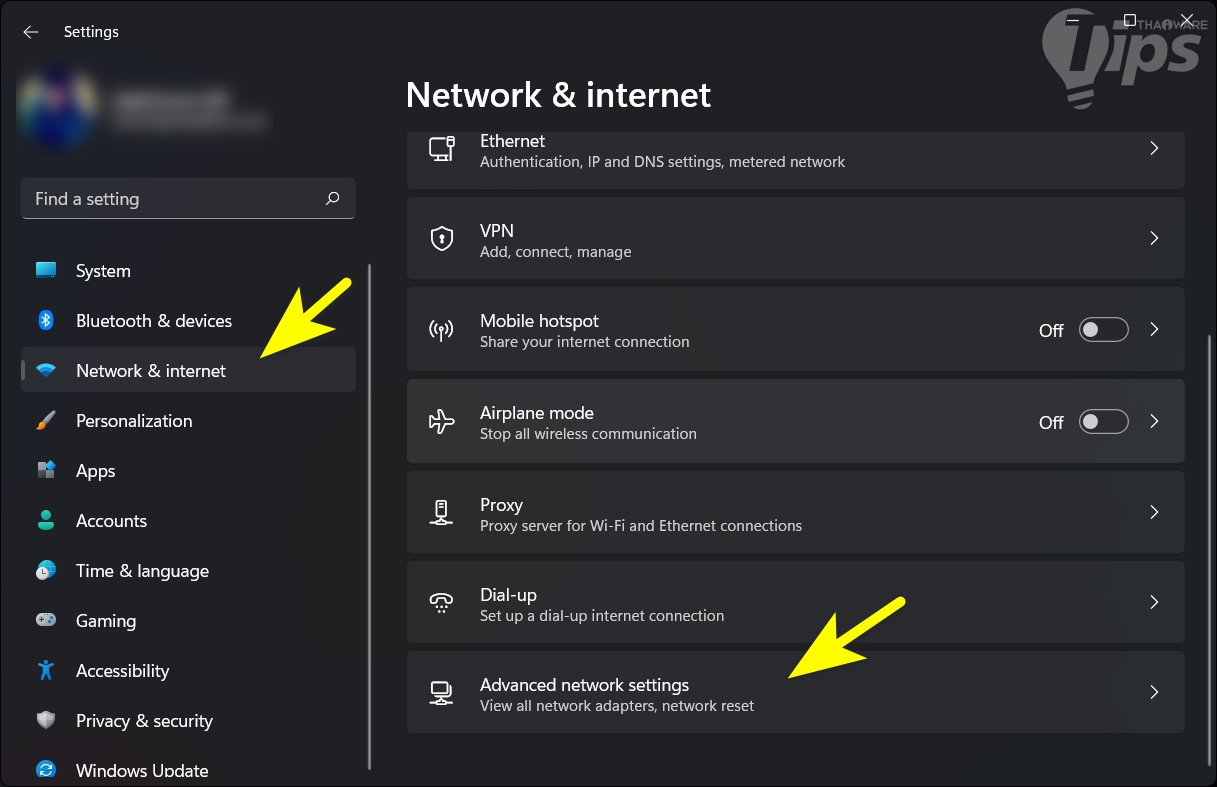Viewport: 1217px width, 787px height.
Task: Expand Advanced network settings chevron
Action: 1154,692
